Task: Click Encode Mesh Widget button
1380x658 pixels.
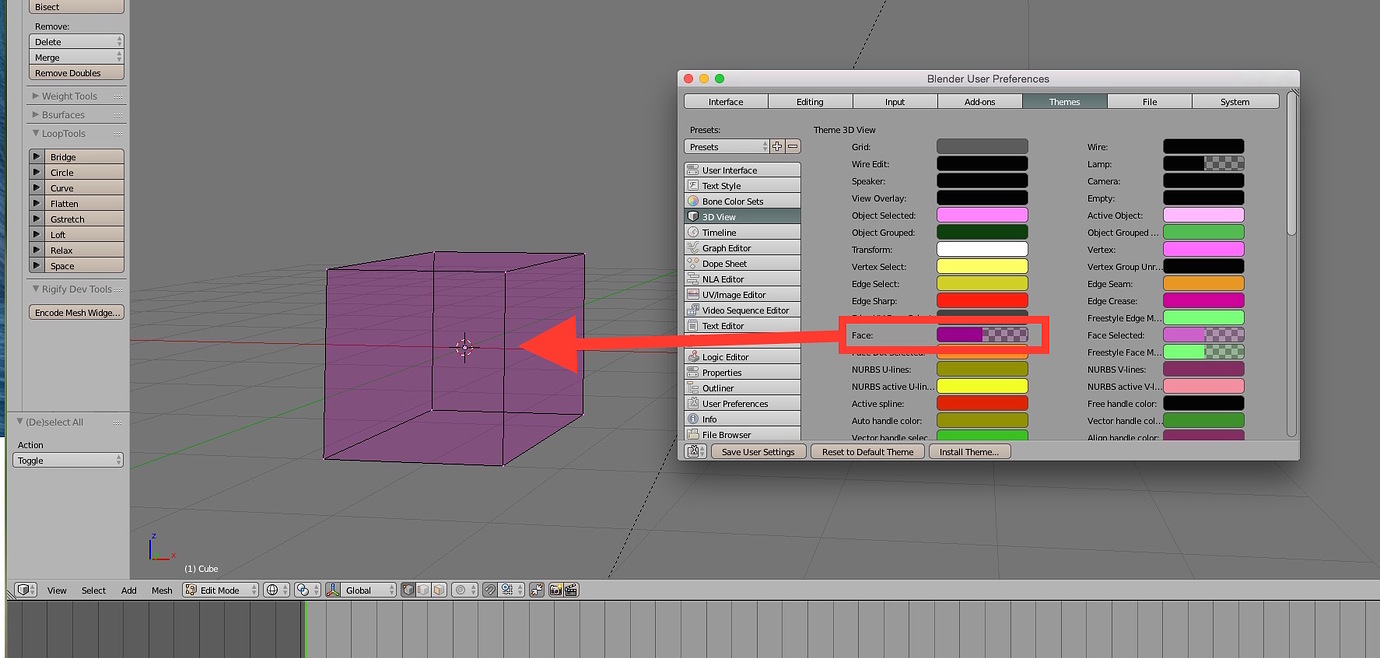Action: [77, 312]
